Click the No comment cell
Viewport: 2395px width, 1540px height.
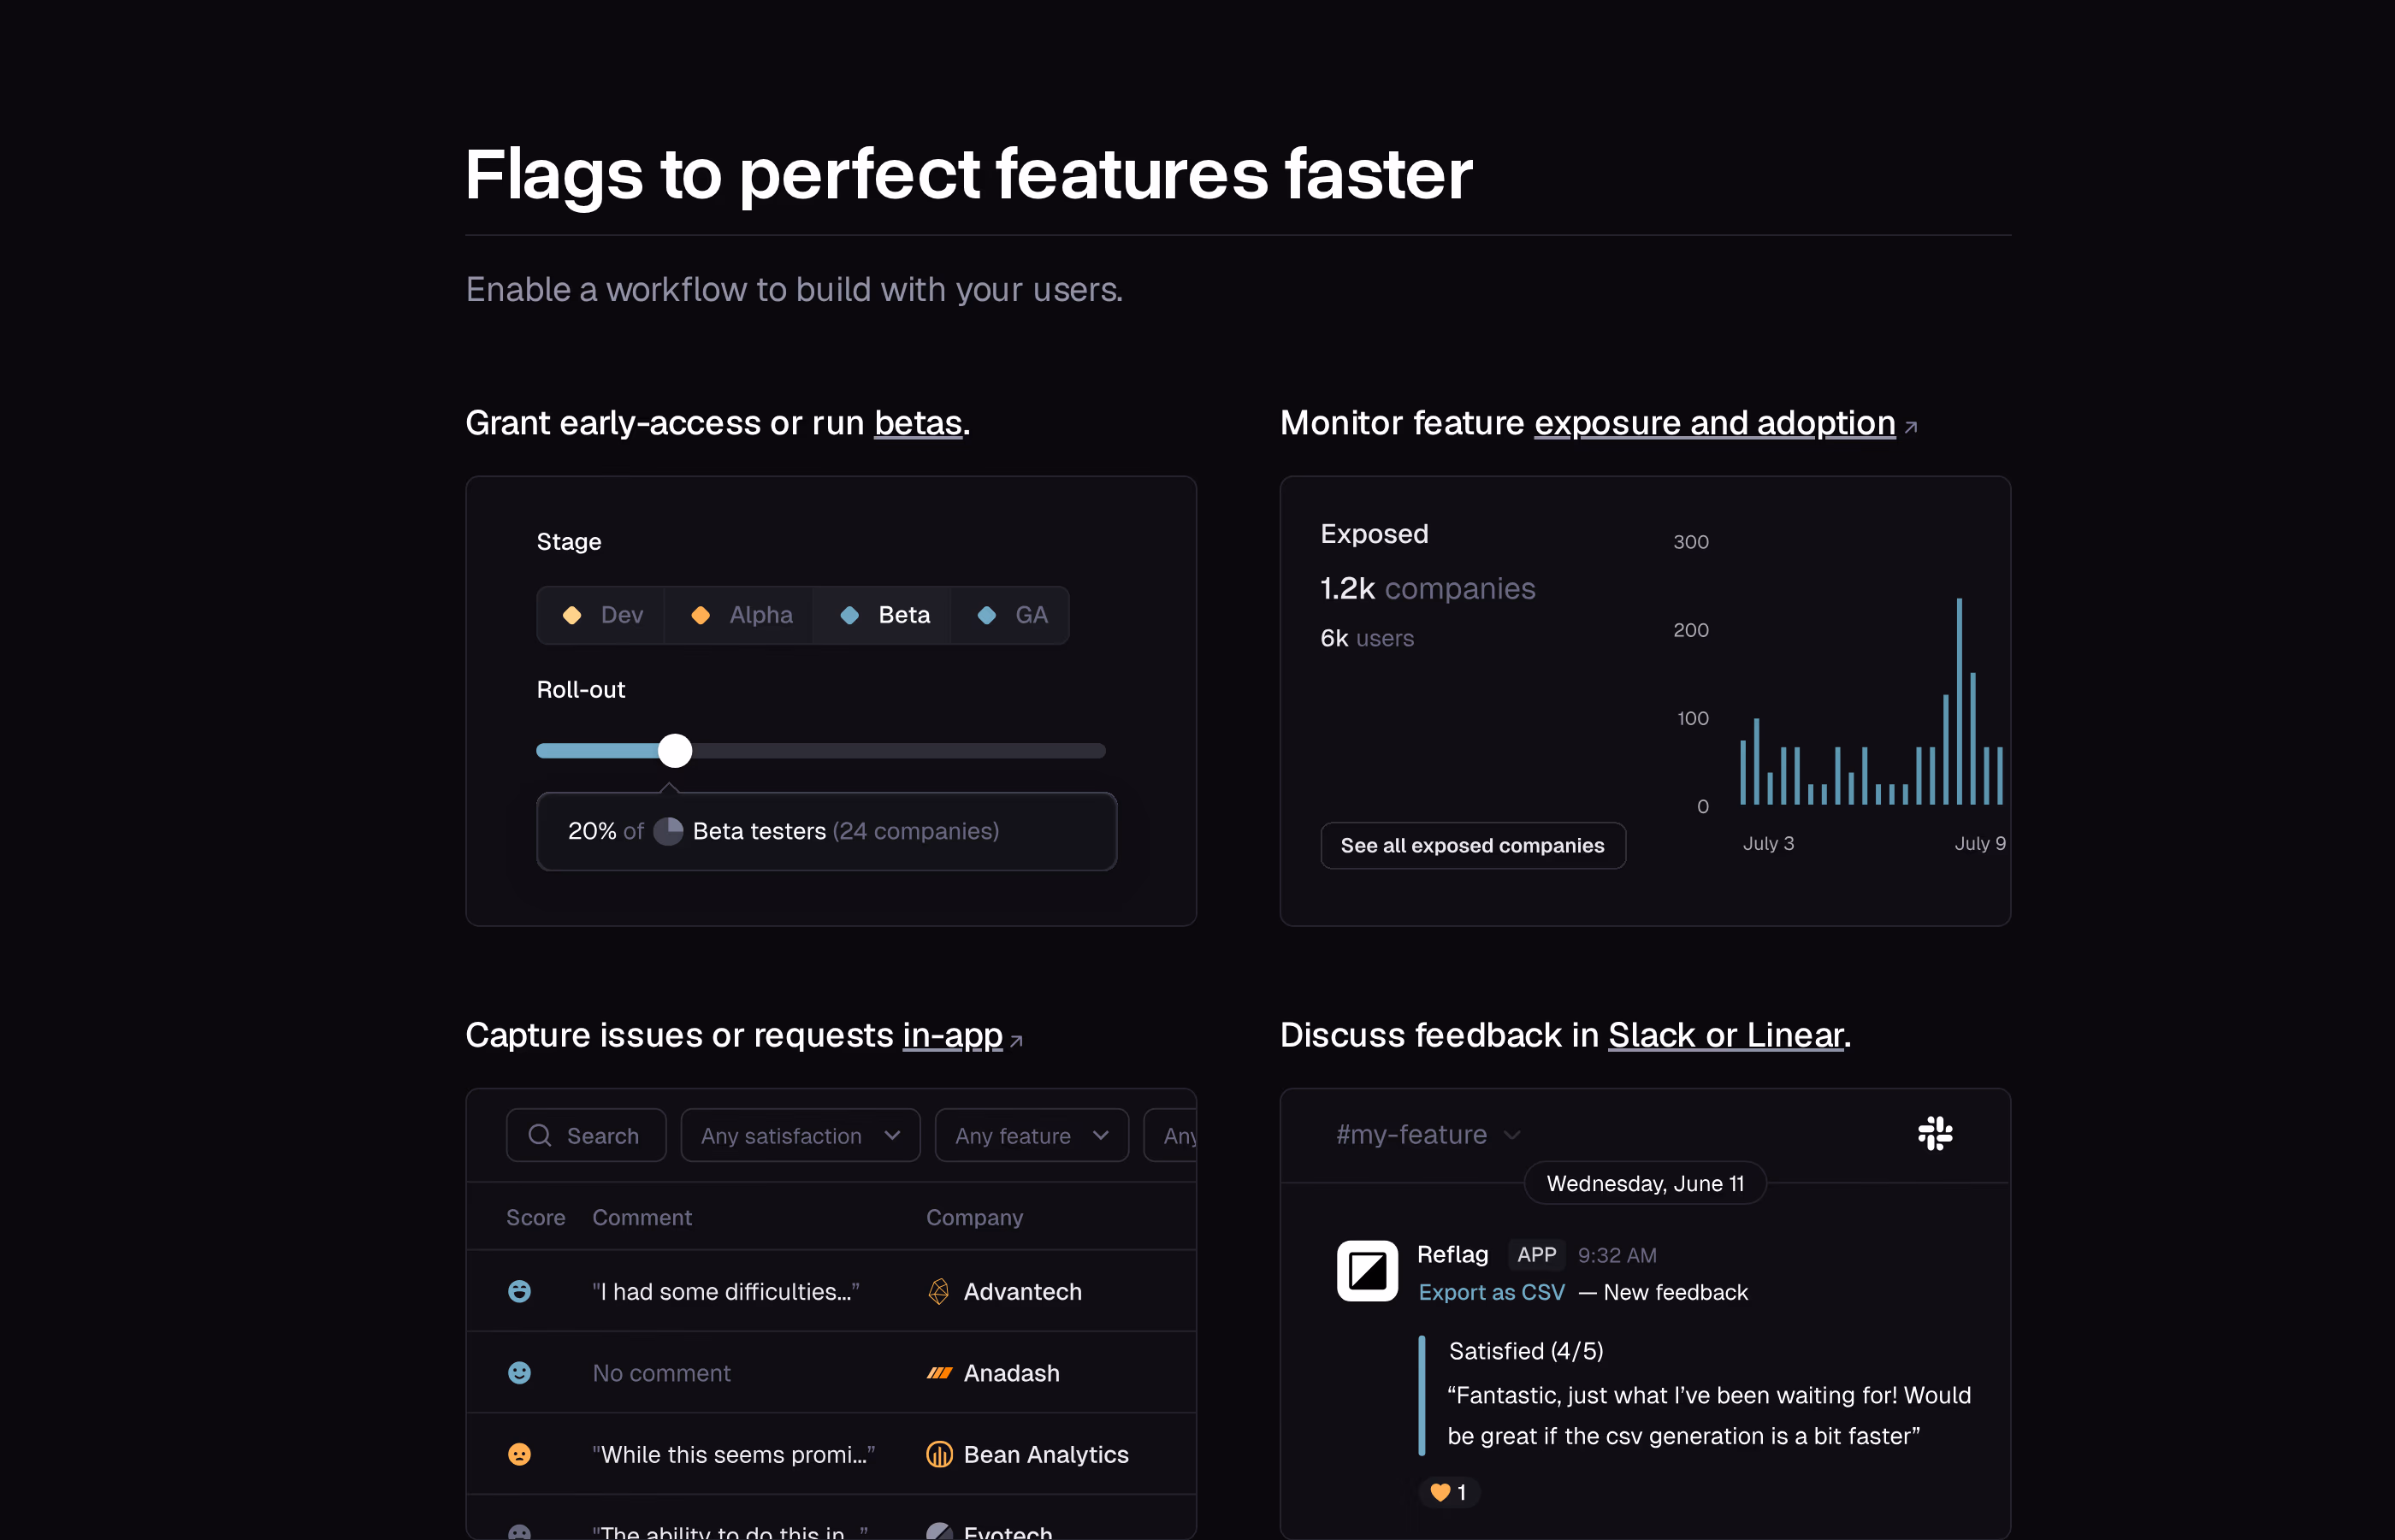661,1373
